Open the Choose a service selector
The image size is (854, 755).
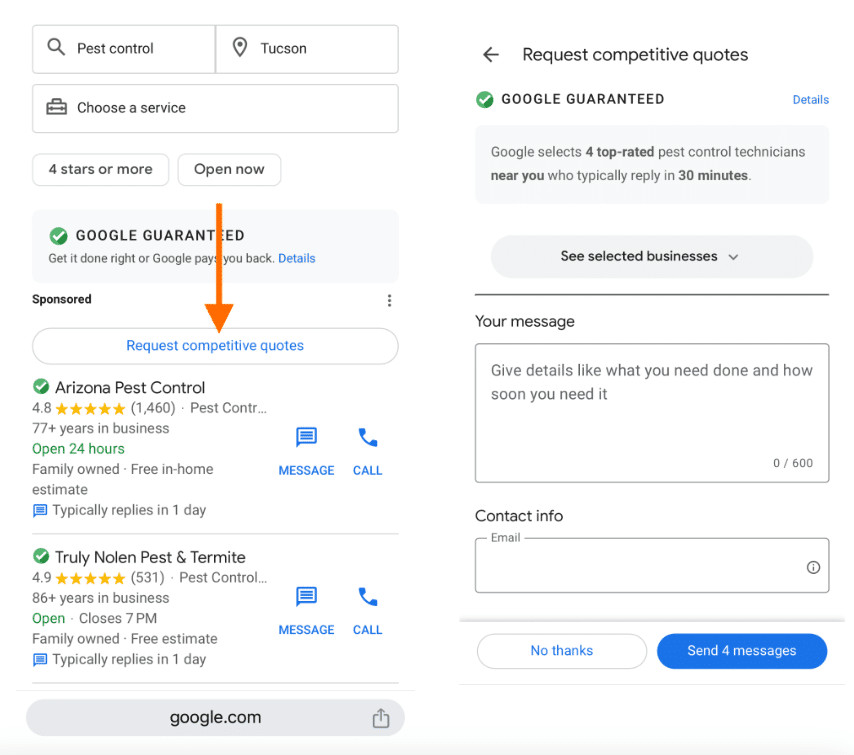215,108
